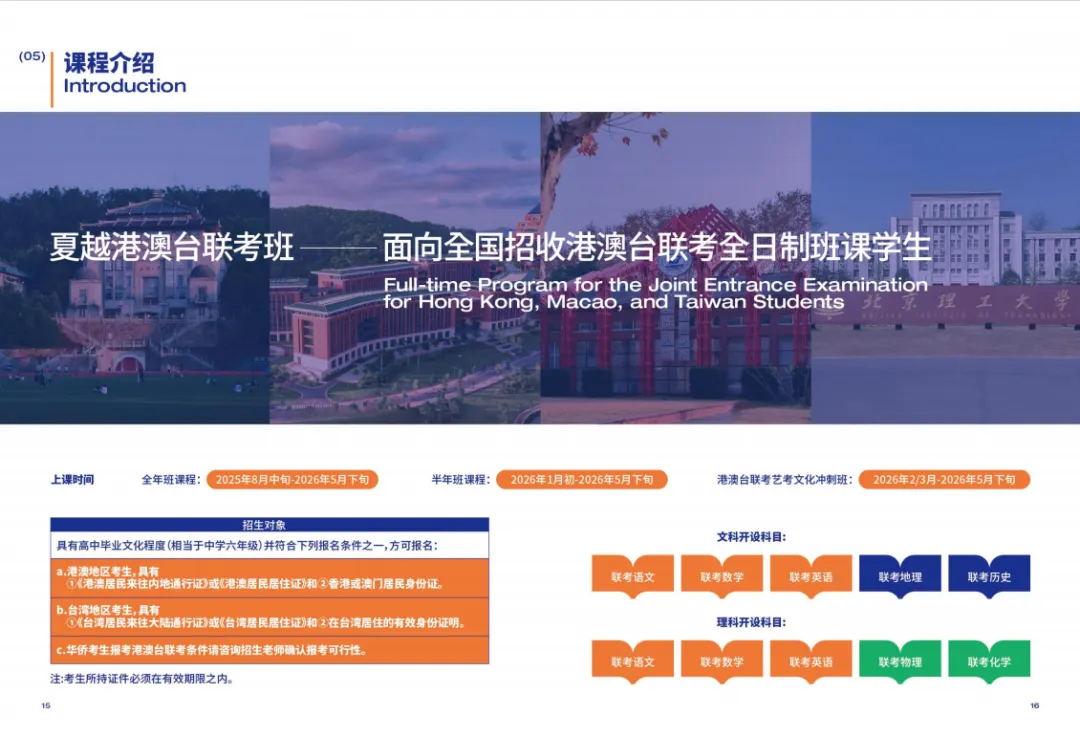Click the blue 联考地理 subject icon
The image size is (1080, 736).
point(900,576)
